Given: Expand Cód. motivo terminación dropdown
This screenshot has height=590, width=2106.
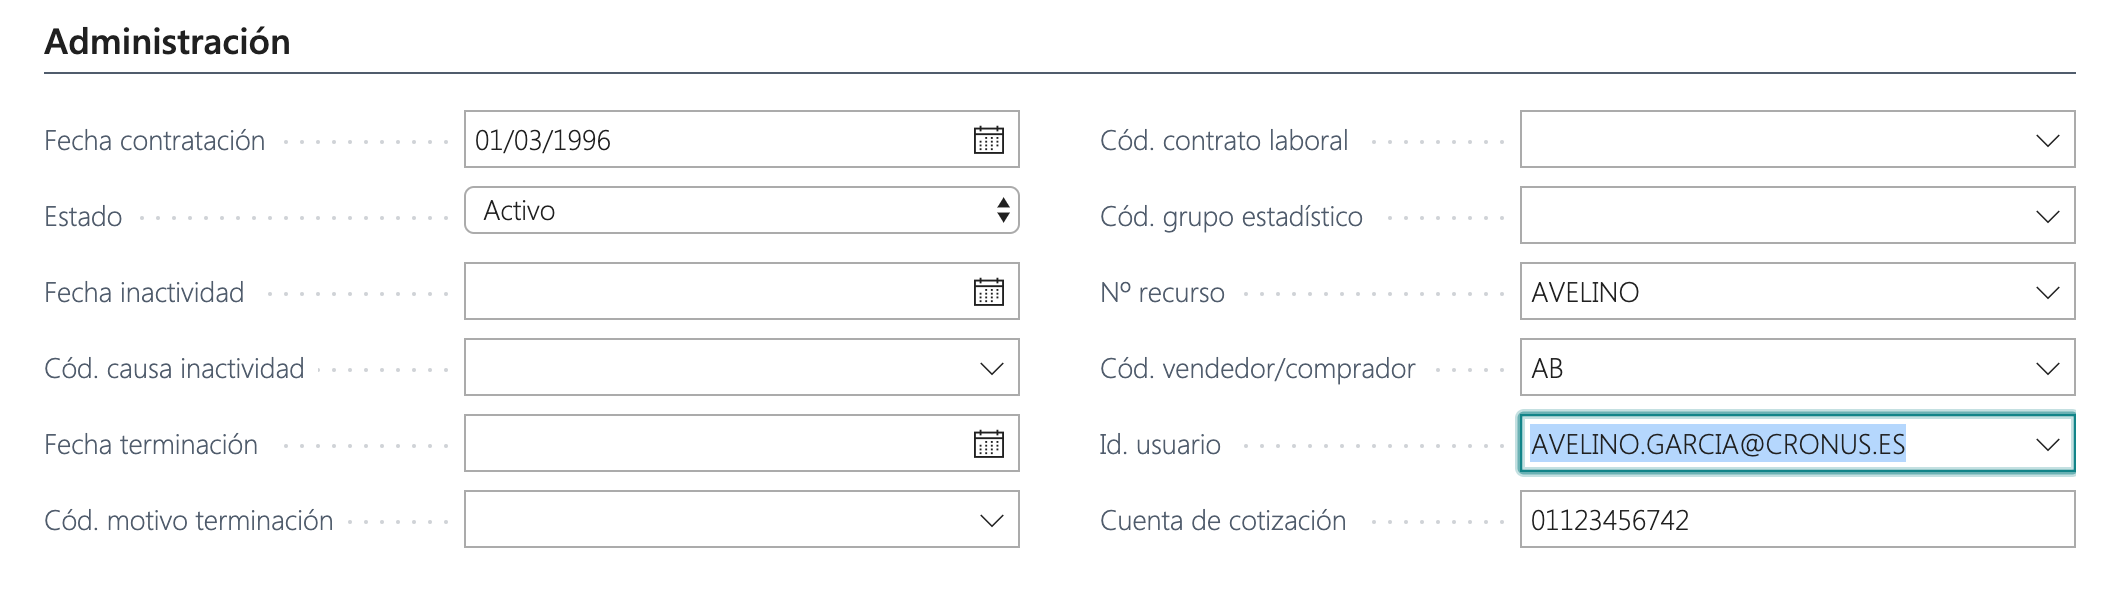Looking at the screenshot, I should coord(991,520).
